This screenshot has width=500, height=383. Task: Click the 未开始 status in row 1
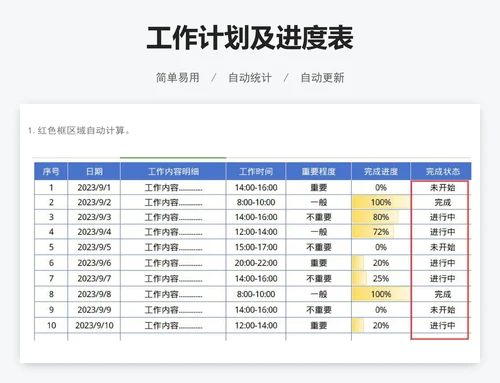coord(441,188)
